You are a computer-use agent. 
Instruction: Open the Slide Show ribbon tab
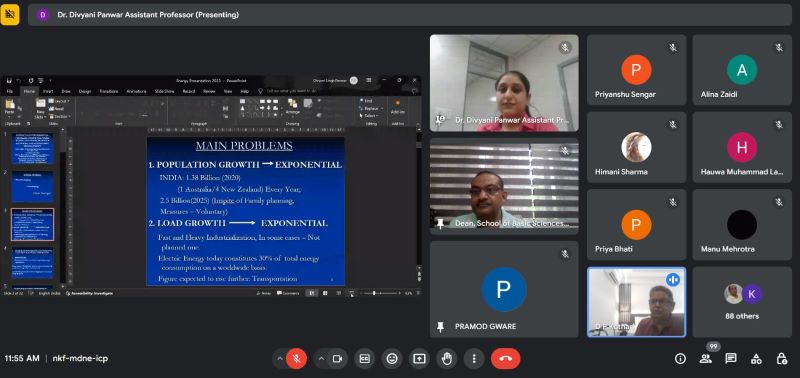(x=164, y=91)
